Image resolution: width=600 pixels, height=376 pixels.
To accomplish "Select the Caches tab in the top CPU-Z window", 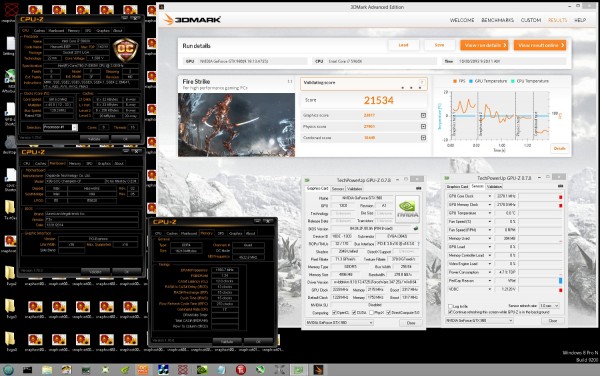I will [39, 31].
